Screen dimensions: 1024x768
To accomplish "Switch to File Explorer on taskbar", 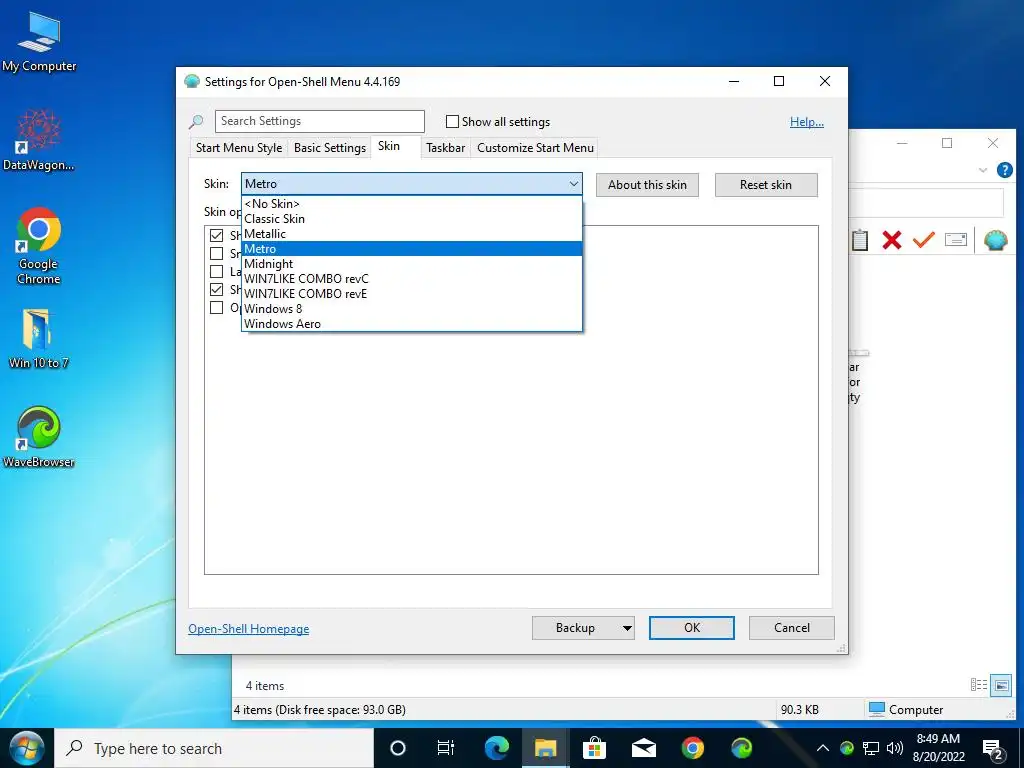I will [x=545, y=748].
